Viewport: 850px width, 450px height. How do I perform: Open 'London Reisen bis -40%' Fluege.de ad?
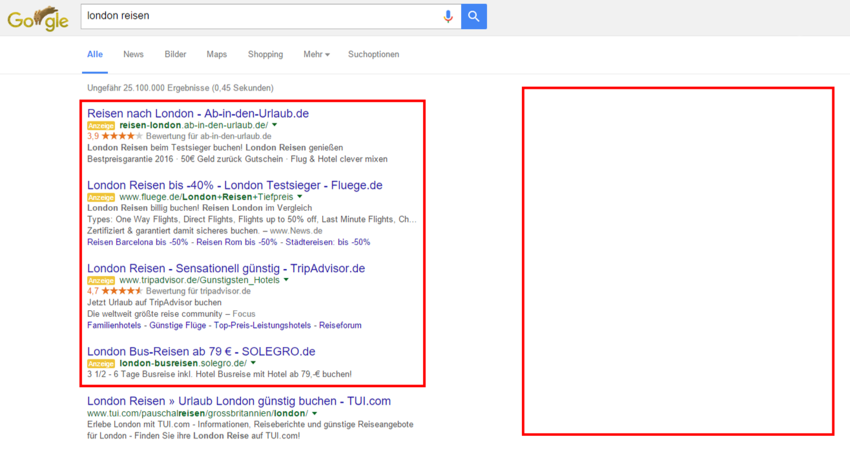pos(235,185)
